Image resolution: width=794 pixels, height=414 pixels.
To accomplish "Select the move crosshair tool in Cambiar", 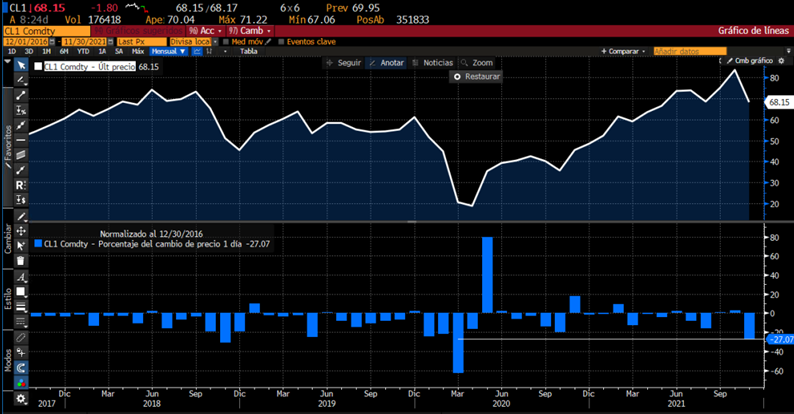I will tap(21, 230).
